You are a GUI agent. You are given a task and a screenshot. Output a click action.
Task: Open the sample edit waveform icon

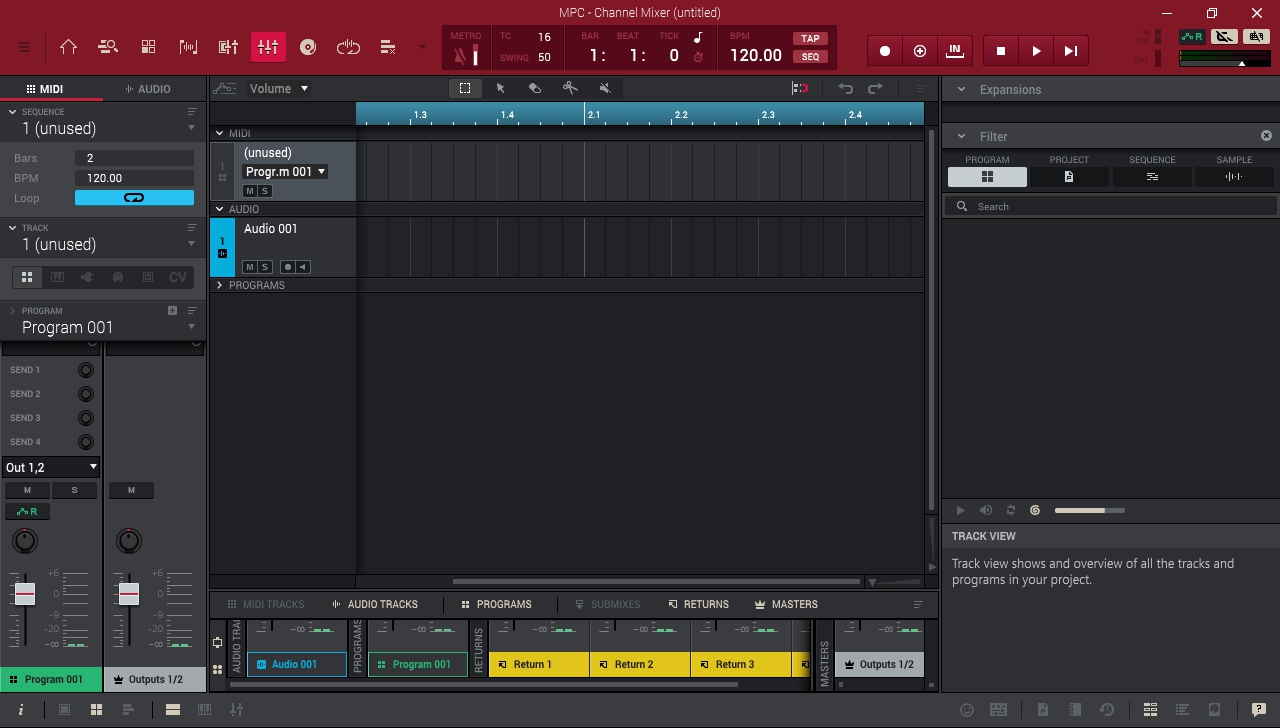(188, 47)
